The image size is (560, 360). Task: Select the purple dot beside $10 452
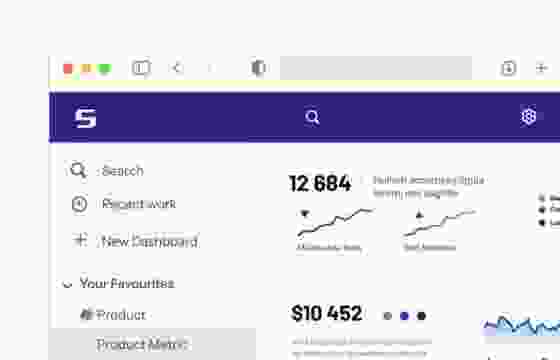404,316
